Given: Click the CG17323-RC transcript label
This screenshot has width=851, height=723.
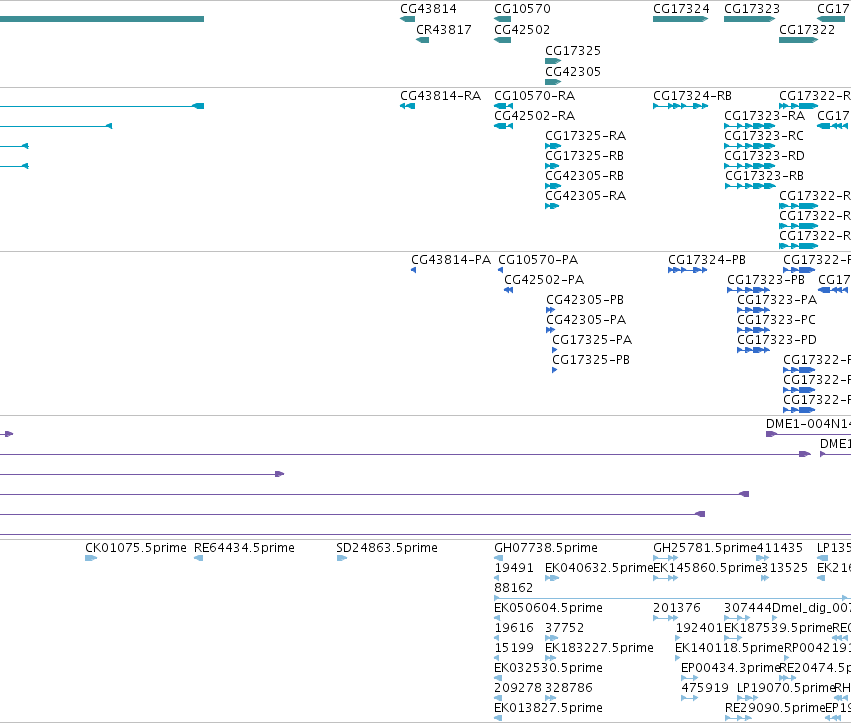Looking at the screenshot, I should [764, 136].
